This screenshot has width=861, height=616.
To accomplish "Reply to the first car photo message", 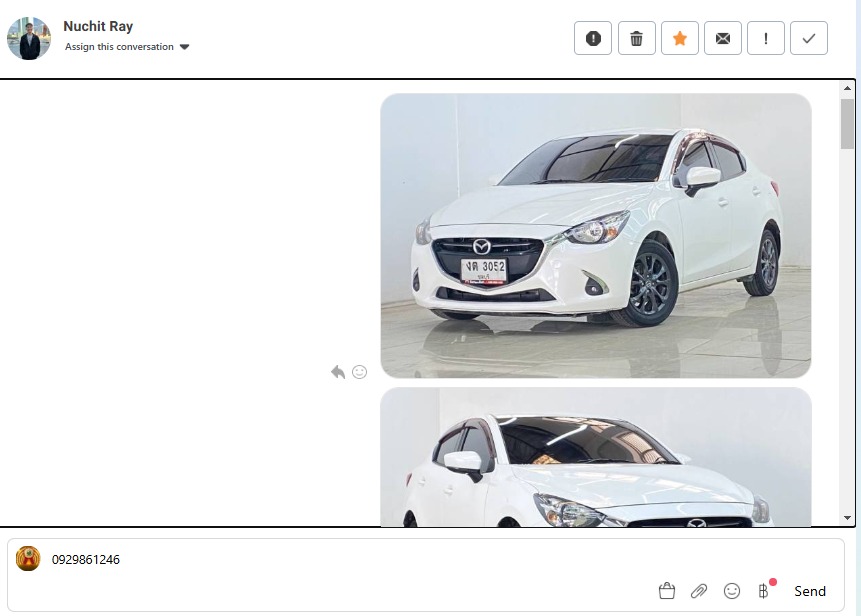I will (338, 372).
